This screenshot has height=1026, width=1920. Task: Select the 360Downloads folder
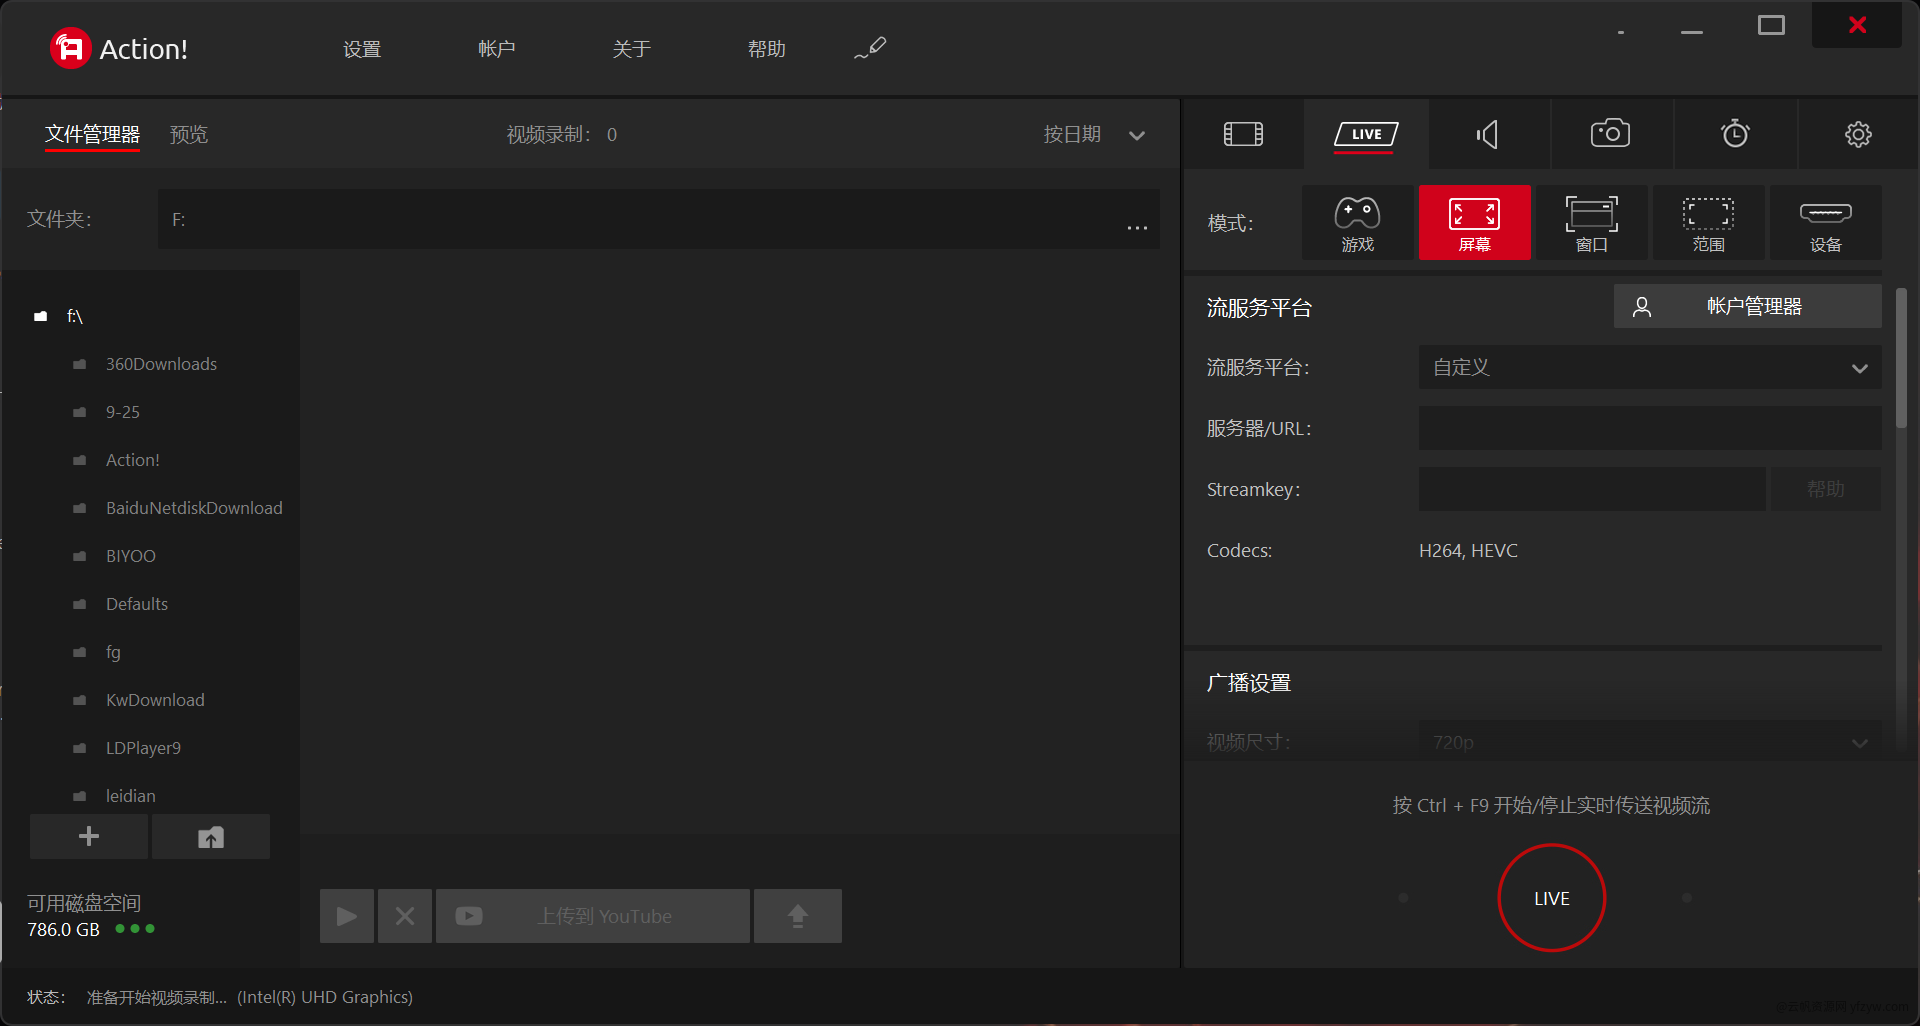(161, 364)
